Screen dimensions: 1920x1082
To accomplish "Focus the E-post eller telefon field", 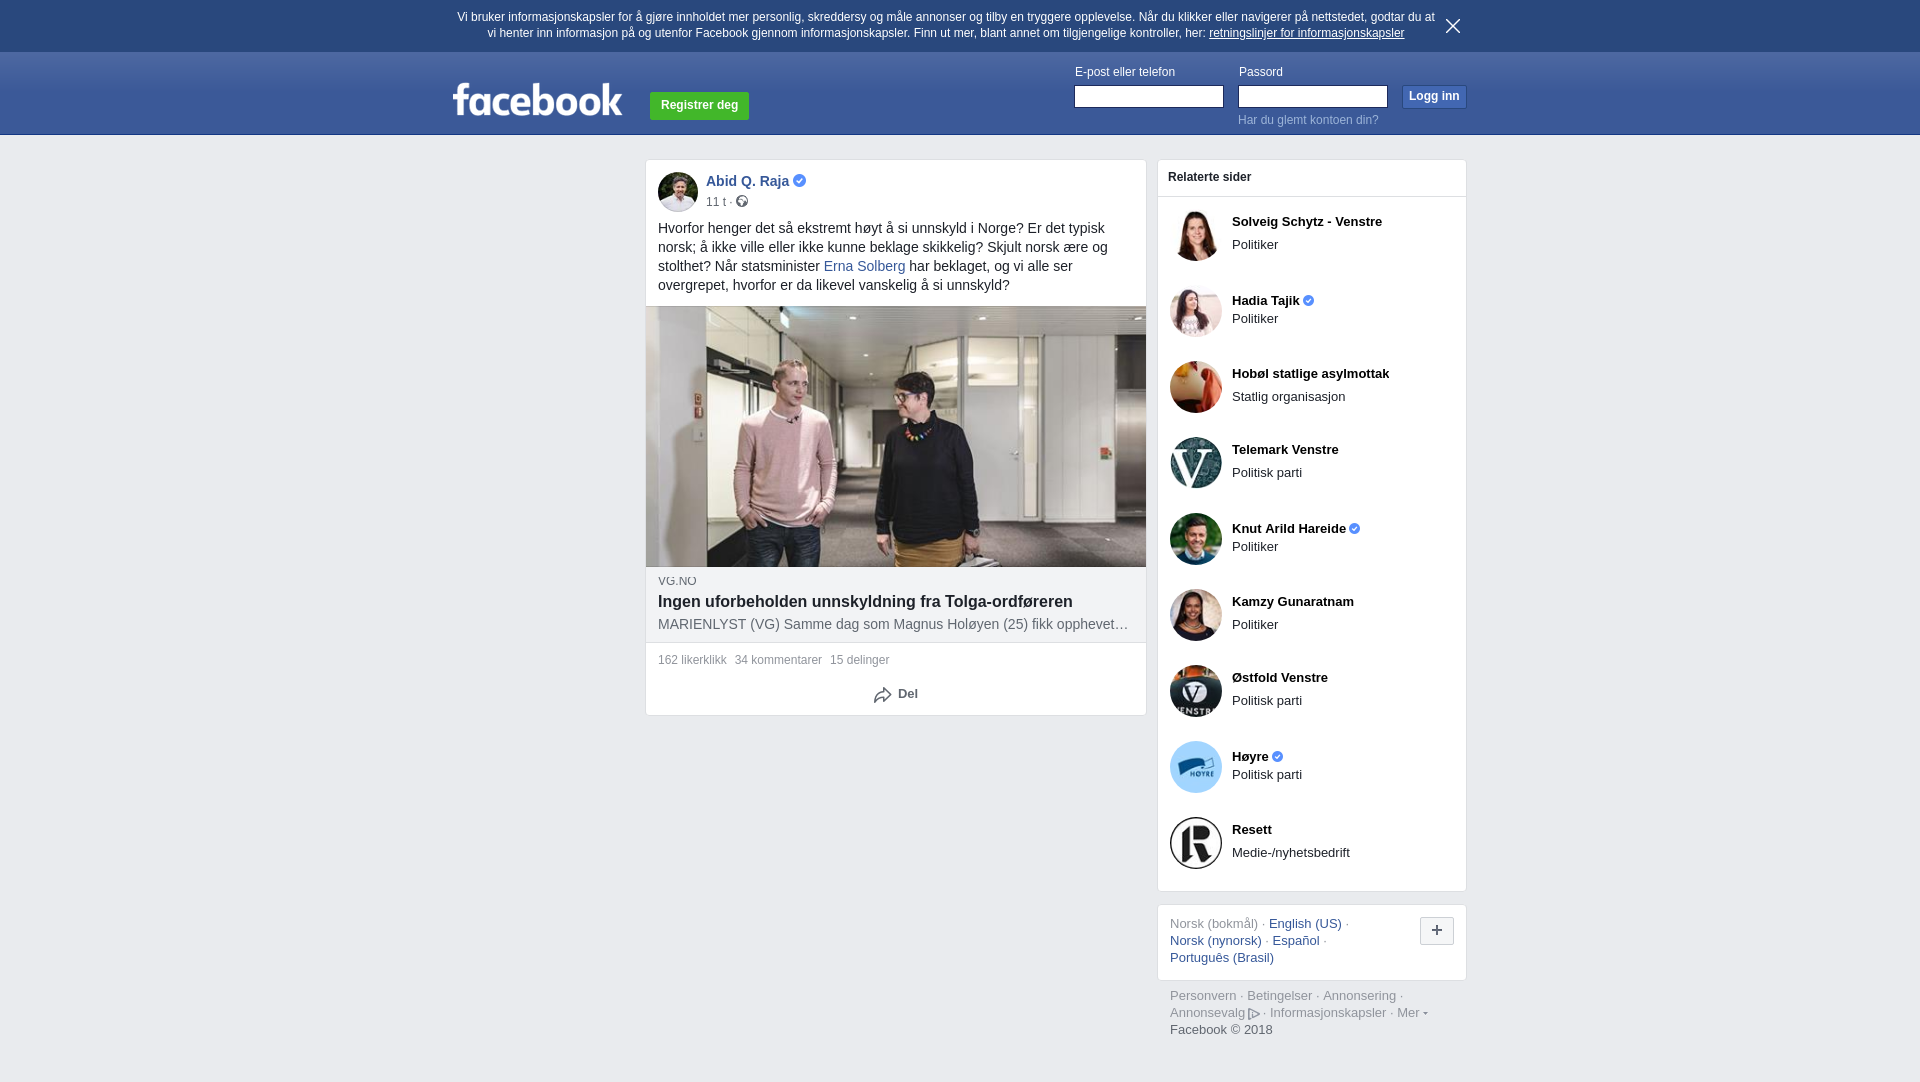I will pos(1149,96).
